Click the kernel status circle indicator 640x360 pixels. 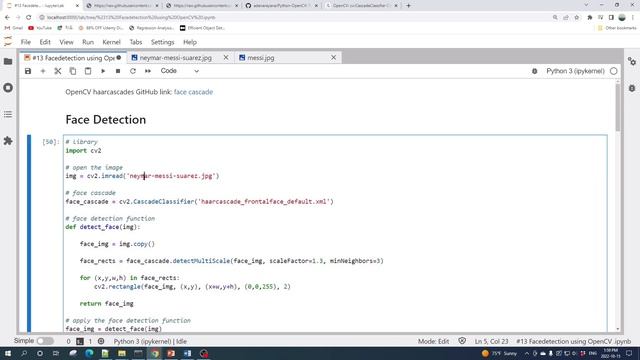click(613, 71)
